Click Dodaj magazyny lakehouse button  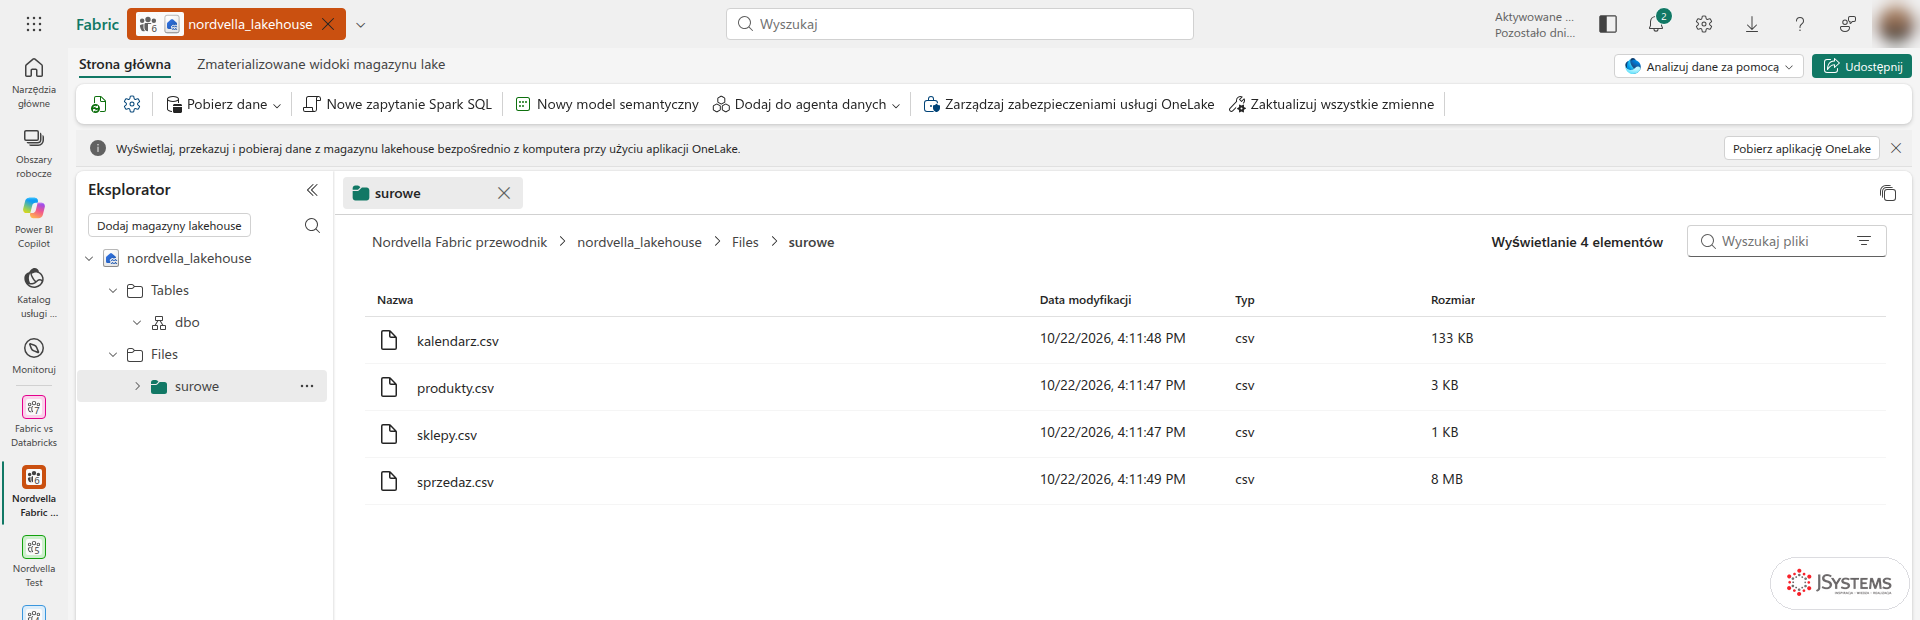pos(169,226)
